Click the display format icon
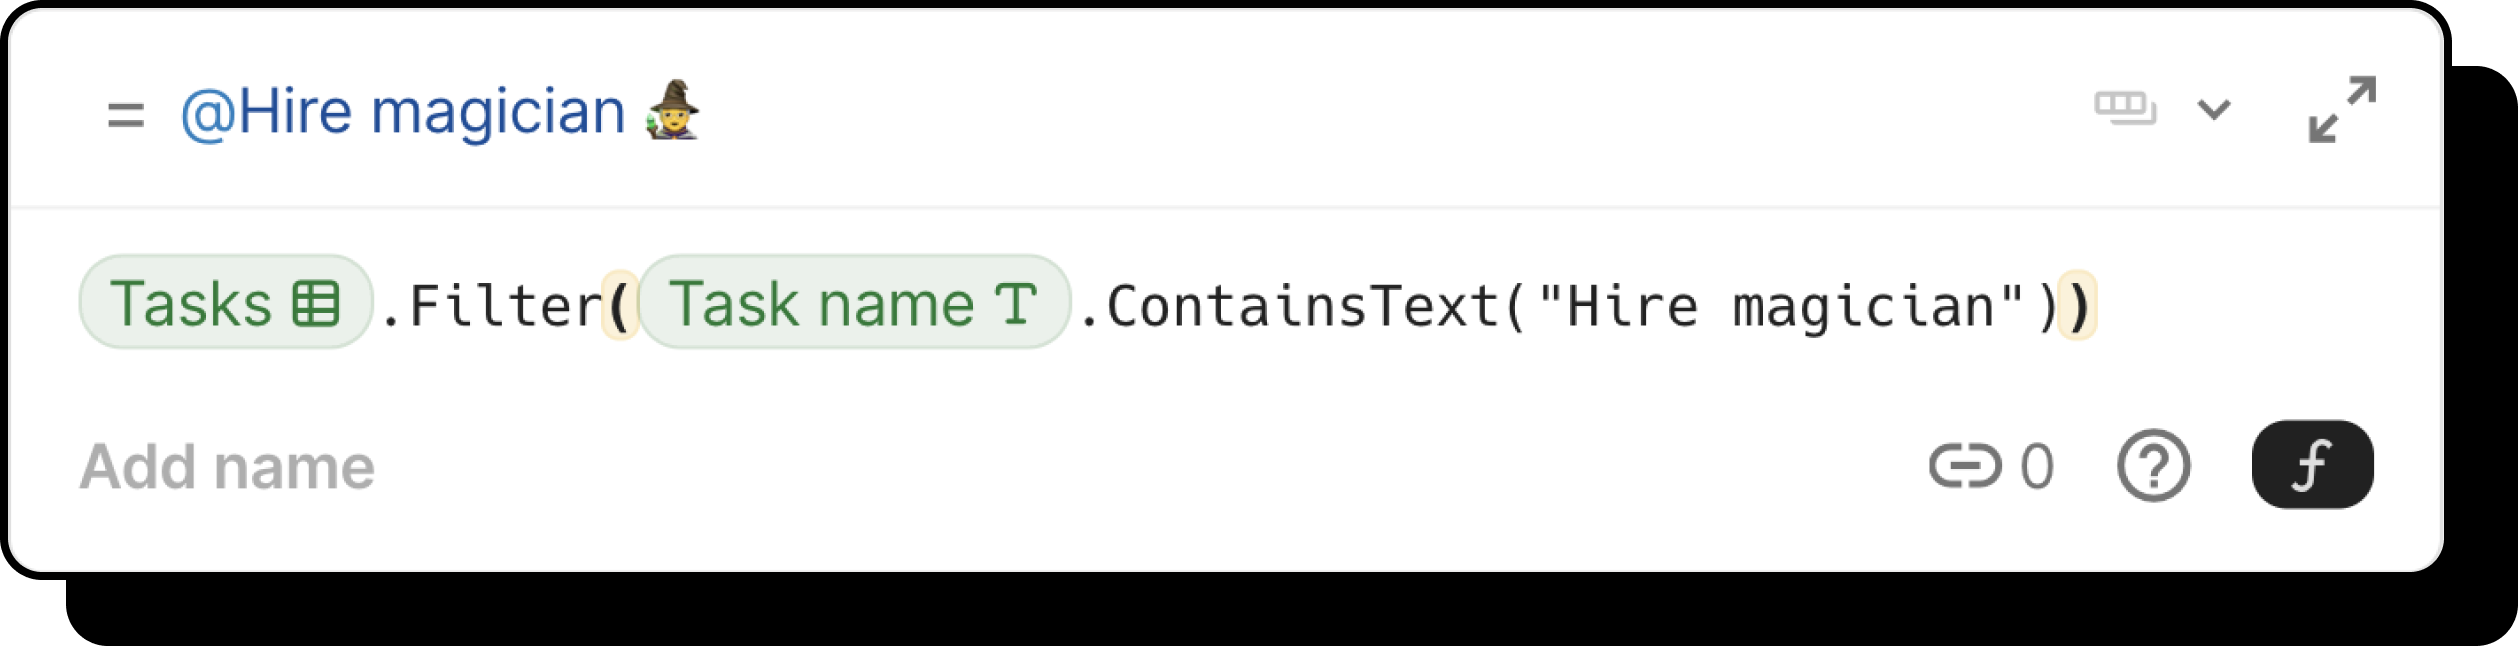2518x646 pixels. pyautogui.click(x=2125, y=107)
